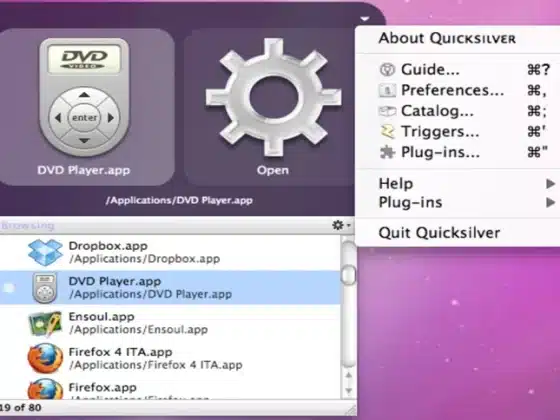The height and width of the screenshot is (420, 560).
Task: Select the Firefox 4 ITA.app icon
Action: pyautogui.click(x=45, y=358)
